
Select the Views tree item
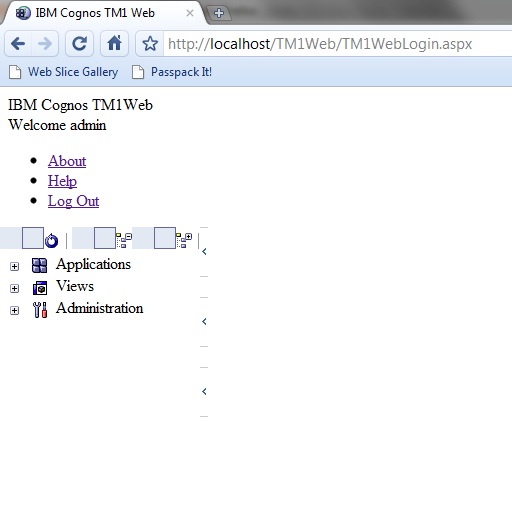click(x=75, y=286)
